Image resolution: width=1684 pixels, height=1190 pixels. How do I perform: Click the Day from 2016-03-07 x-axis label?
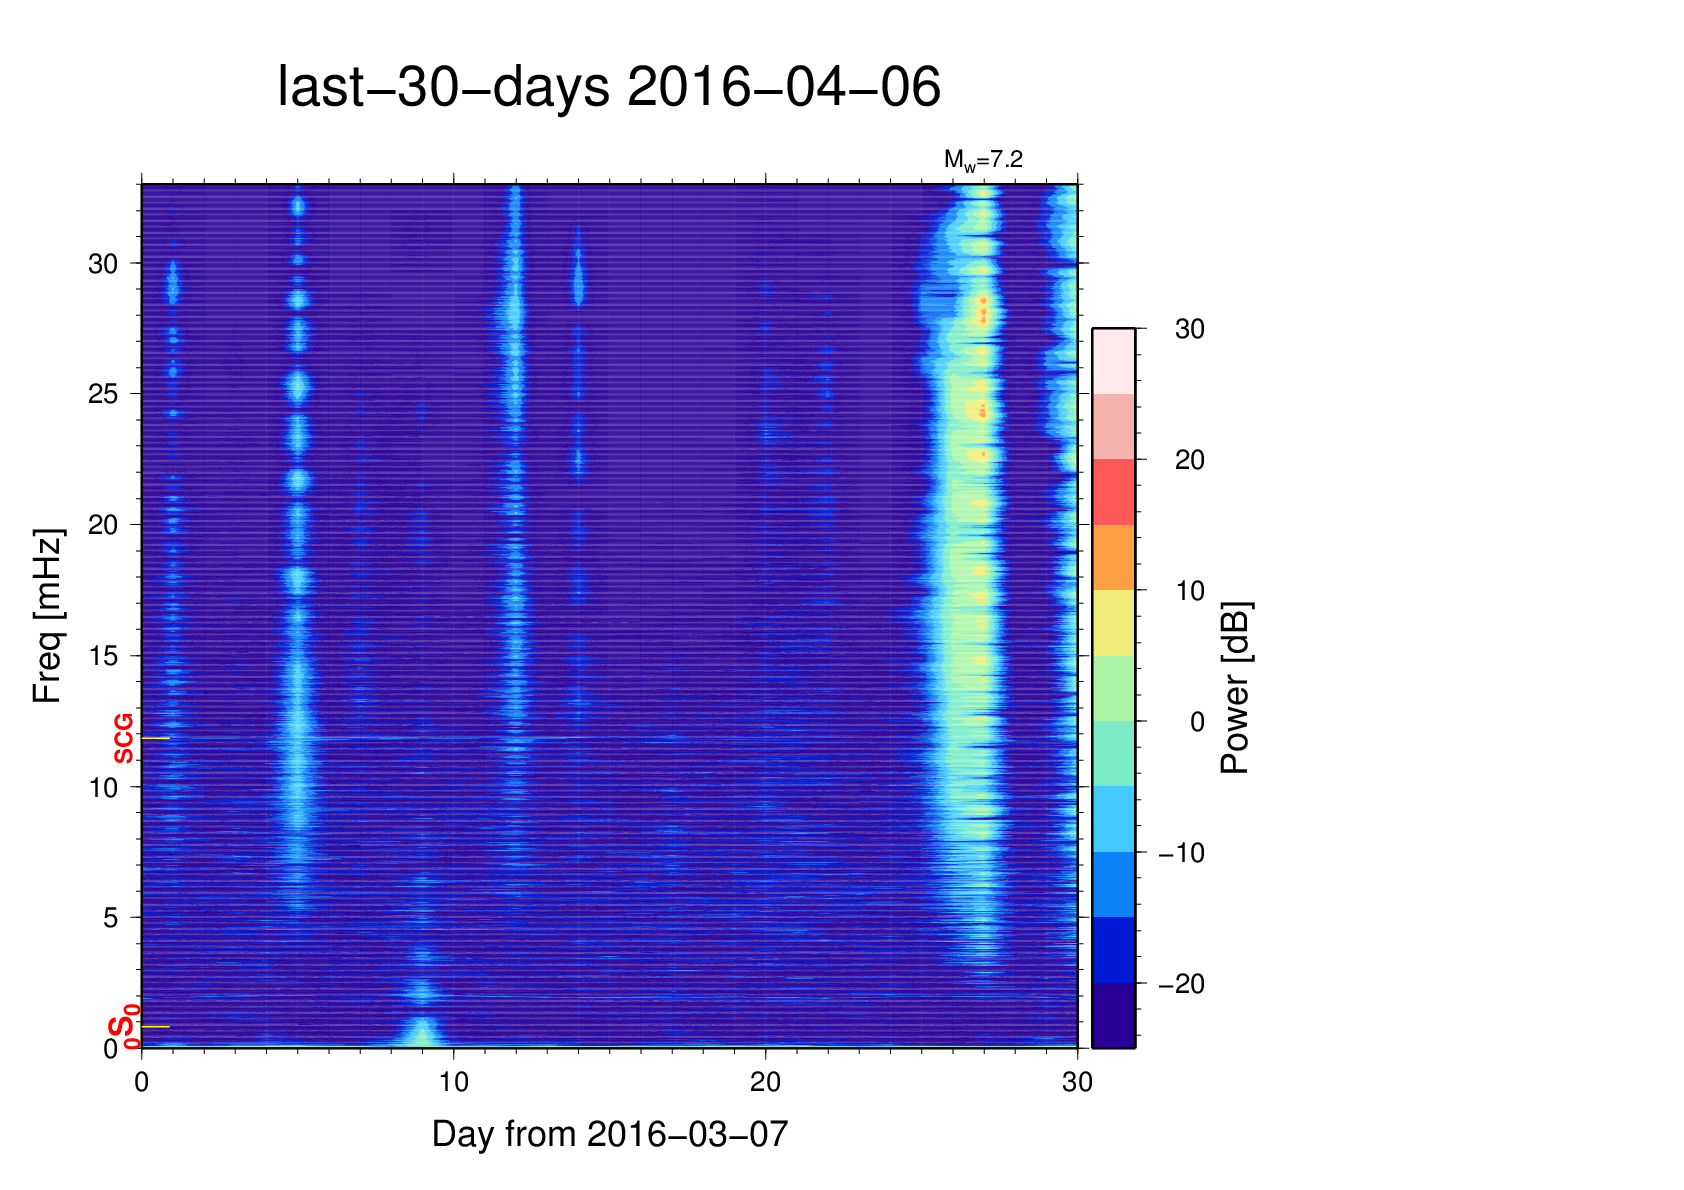click(x=610, y=1134)
